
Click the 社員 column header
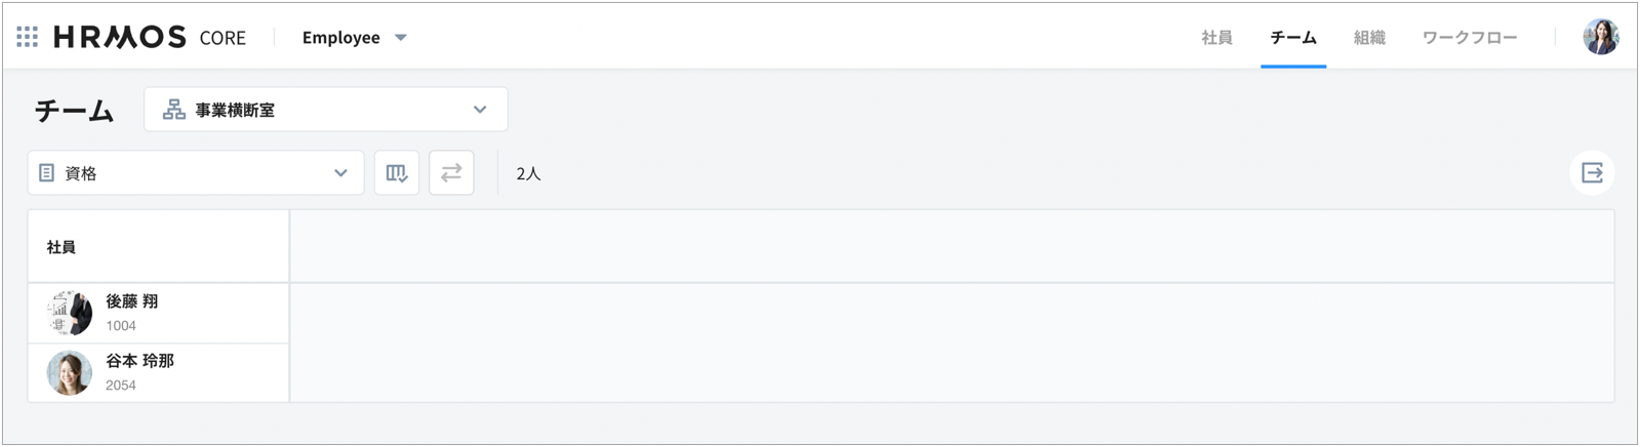point(61,247)
